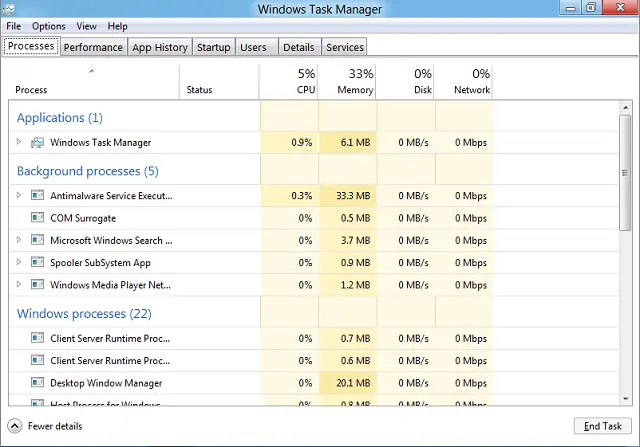The image size is (640, 447).
Task: Click the 0.3% CPU value
Action: click(x=302, y=196)
